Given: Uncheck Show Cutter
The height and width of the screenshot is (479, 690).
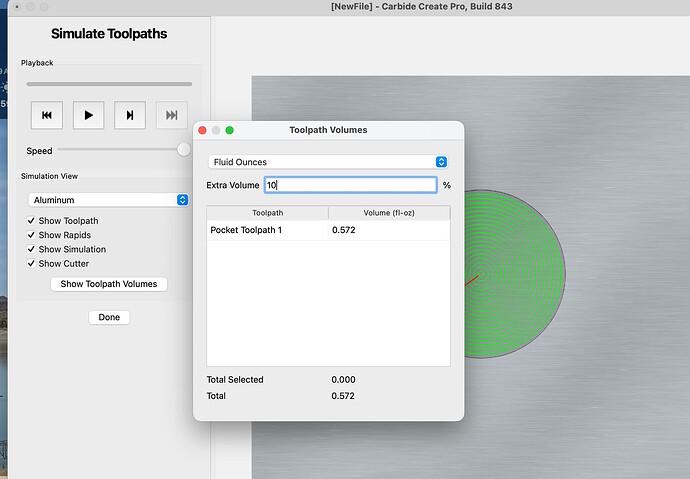Looking at the screenshot, I should coord(31,263).
